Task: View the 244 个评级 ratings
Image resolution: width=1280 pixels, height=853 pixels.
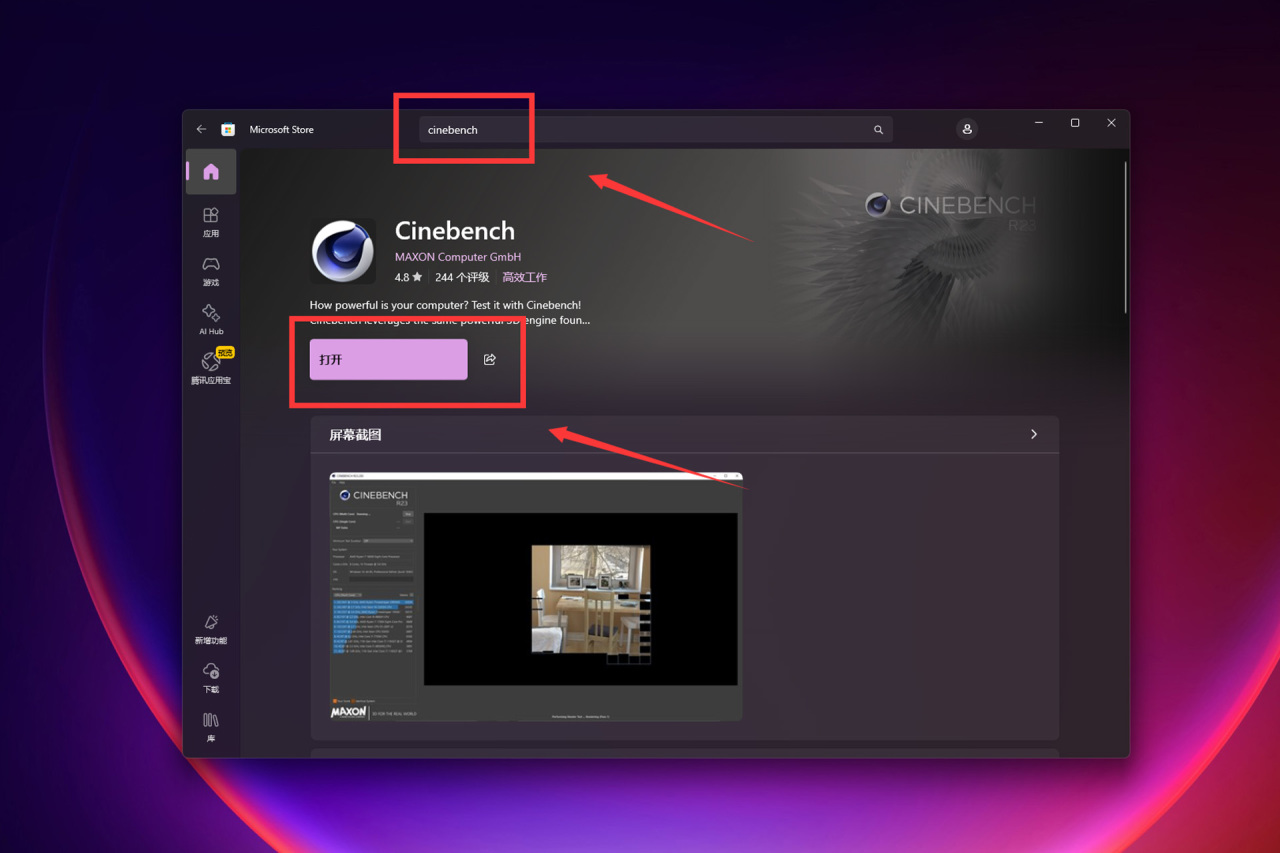Action: (462, 277)
